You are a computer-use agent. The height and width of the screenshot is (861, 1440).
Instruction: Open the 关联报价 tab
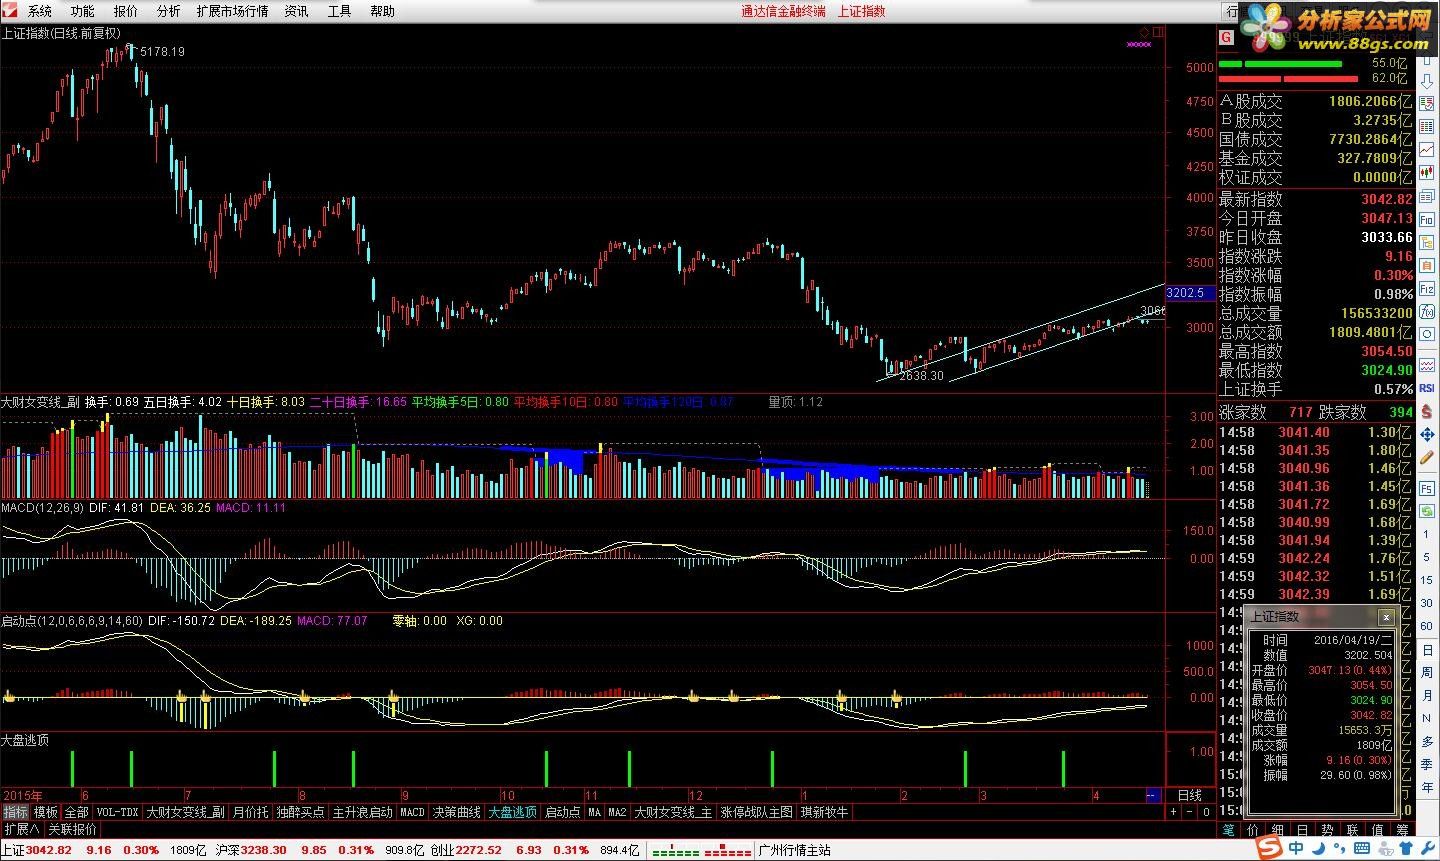pos(73,829)
